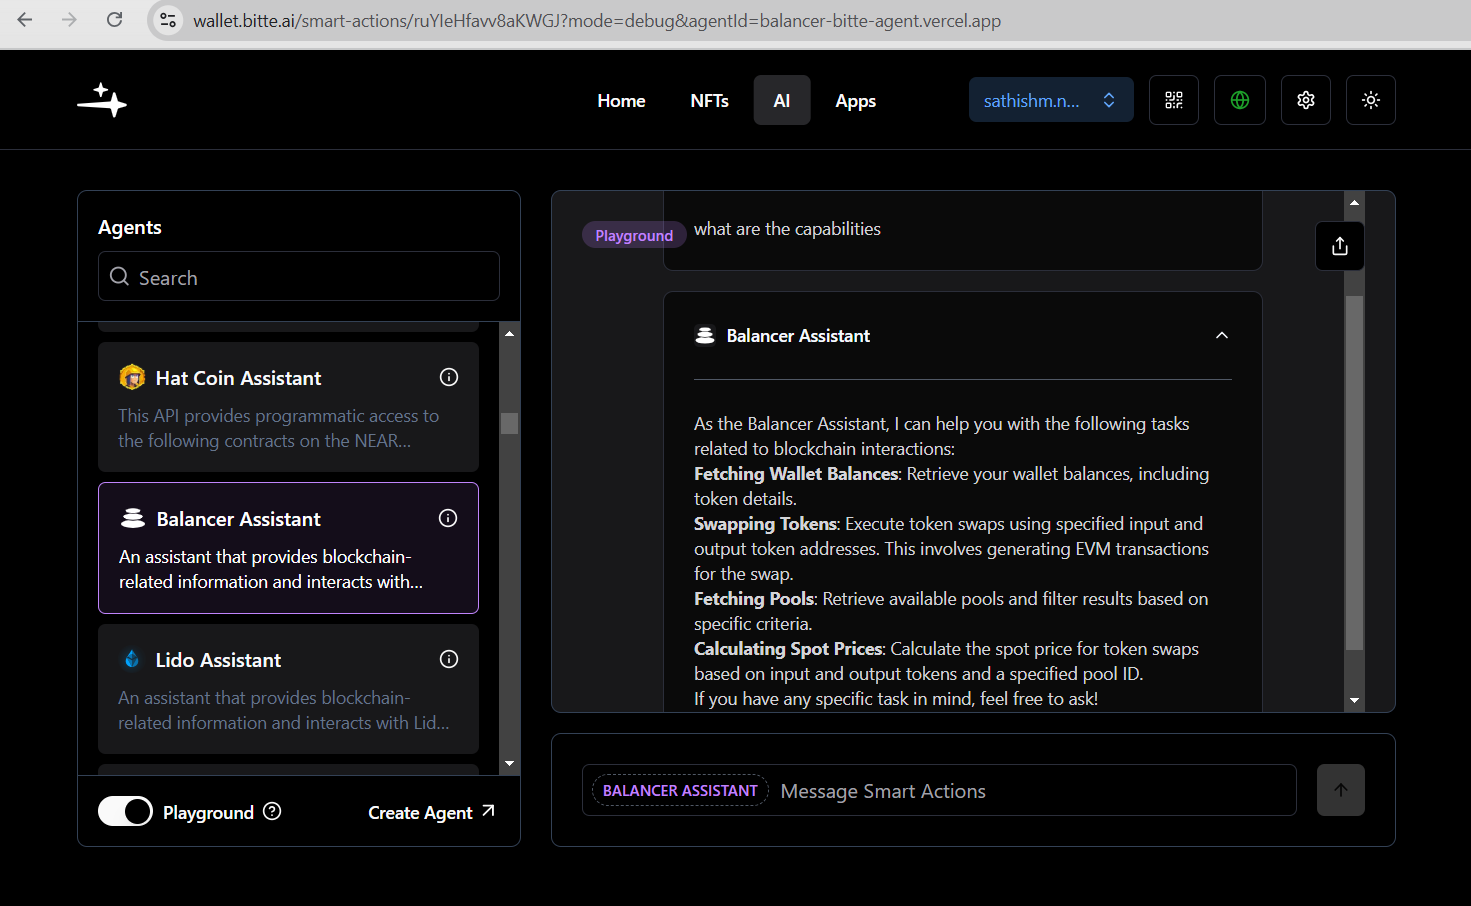The width and height of the screenshot is (1471, 906).
Task: Select the AI tab
Action: (782, 100)
